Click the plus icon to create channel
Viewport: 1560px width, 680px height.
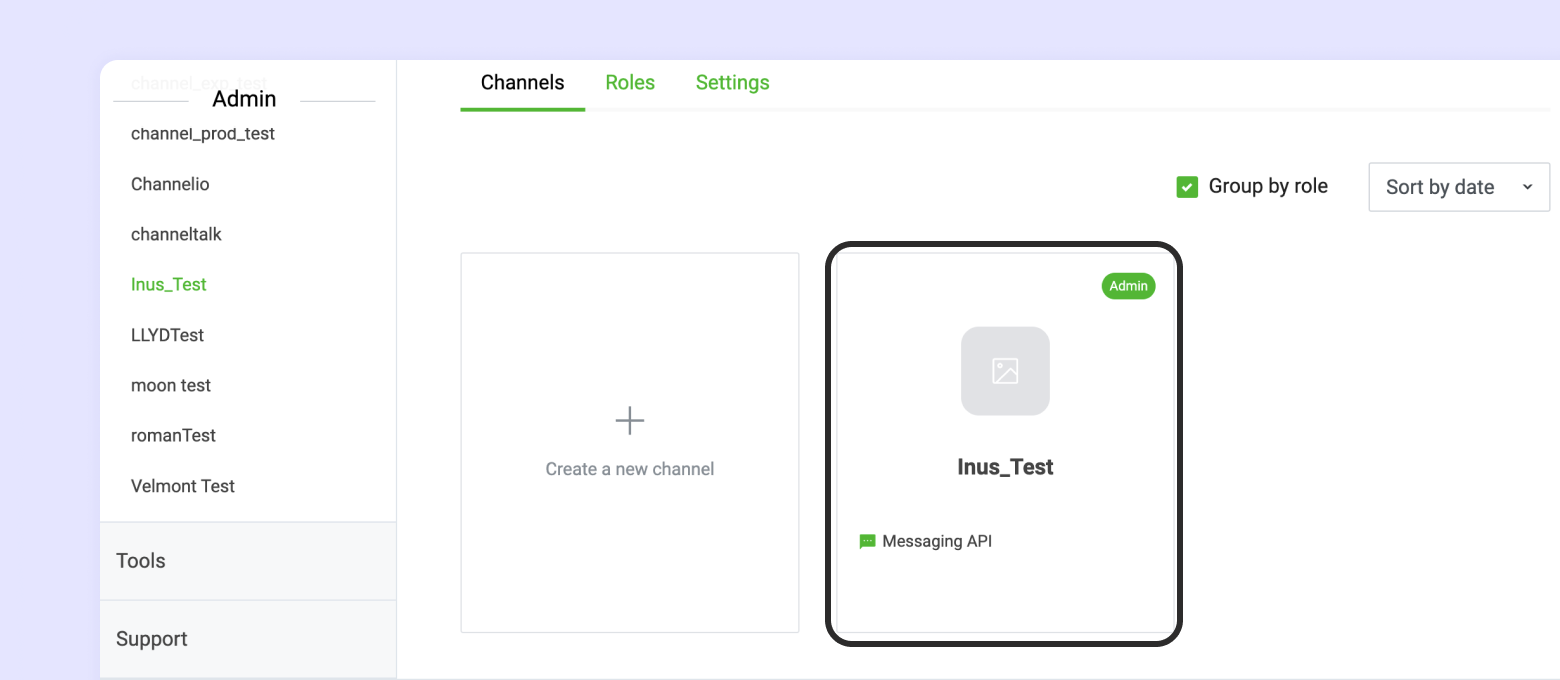tap(629, 421)
